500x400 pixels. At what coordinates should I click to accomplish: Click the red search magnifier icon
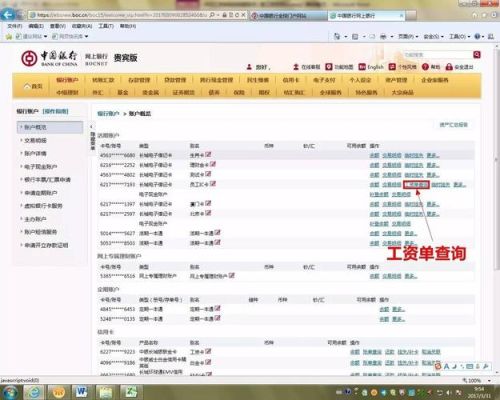click(x=477, y=55)
